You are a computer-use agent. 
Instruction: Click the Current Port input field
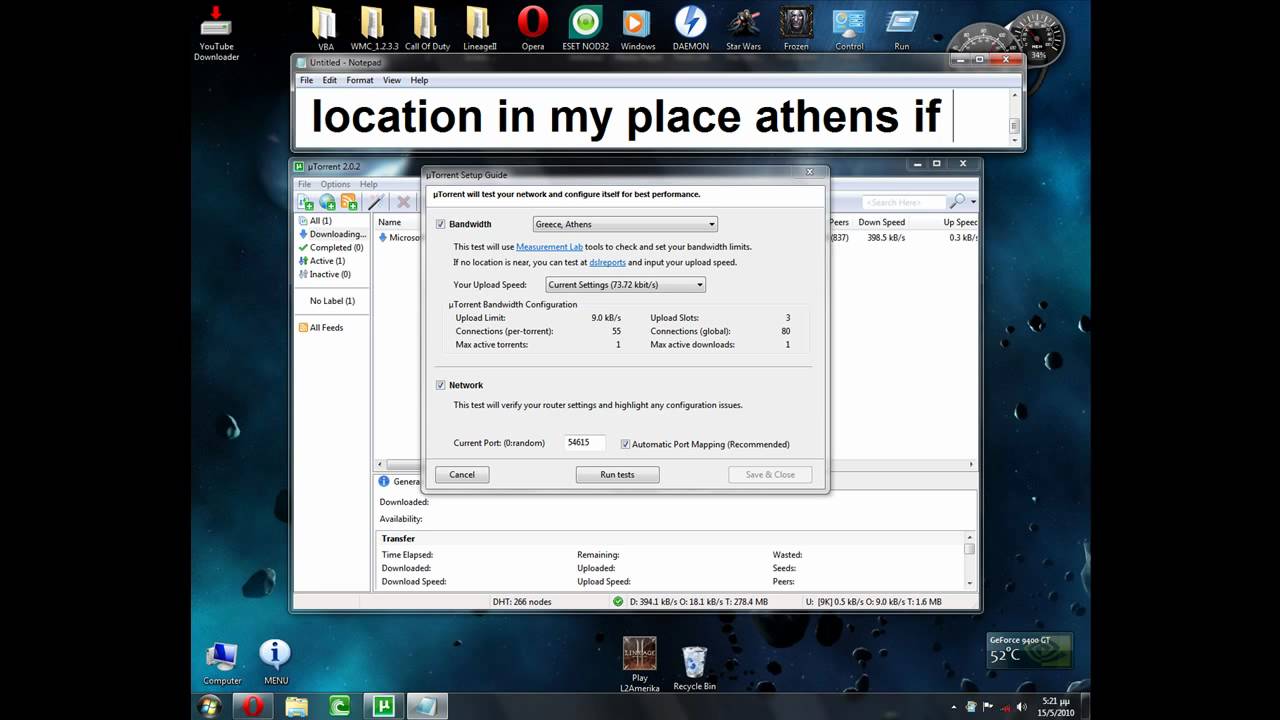coord(585,442)
